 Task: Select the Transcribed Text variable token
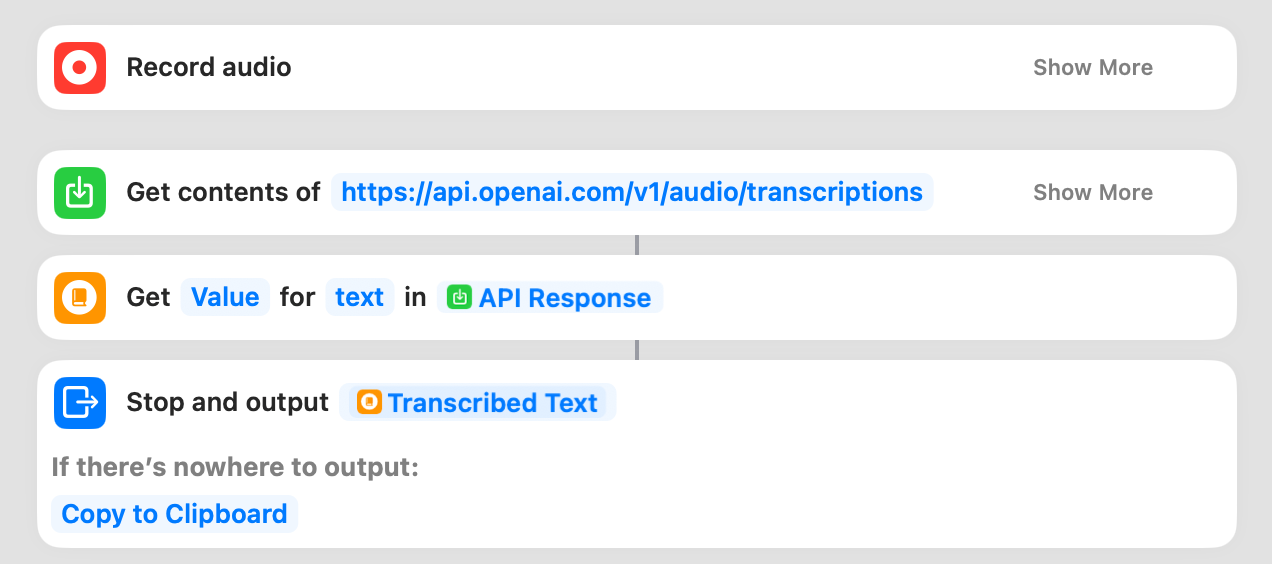(492, 403)
